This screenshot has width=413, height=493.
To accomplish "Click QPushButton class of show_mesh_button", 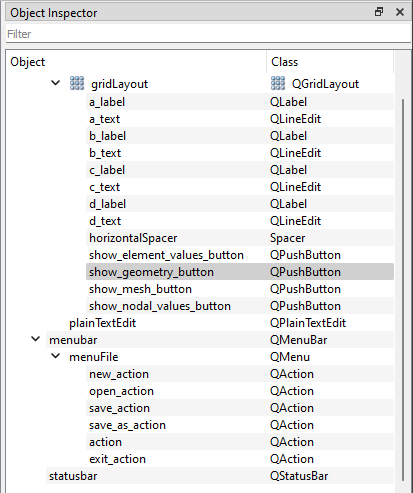I will 305,289.
